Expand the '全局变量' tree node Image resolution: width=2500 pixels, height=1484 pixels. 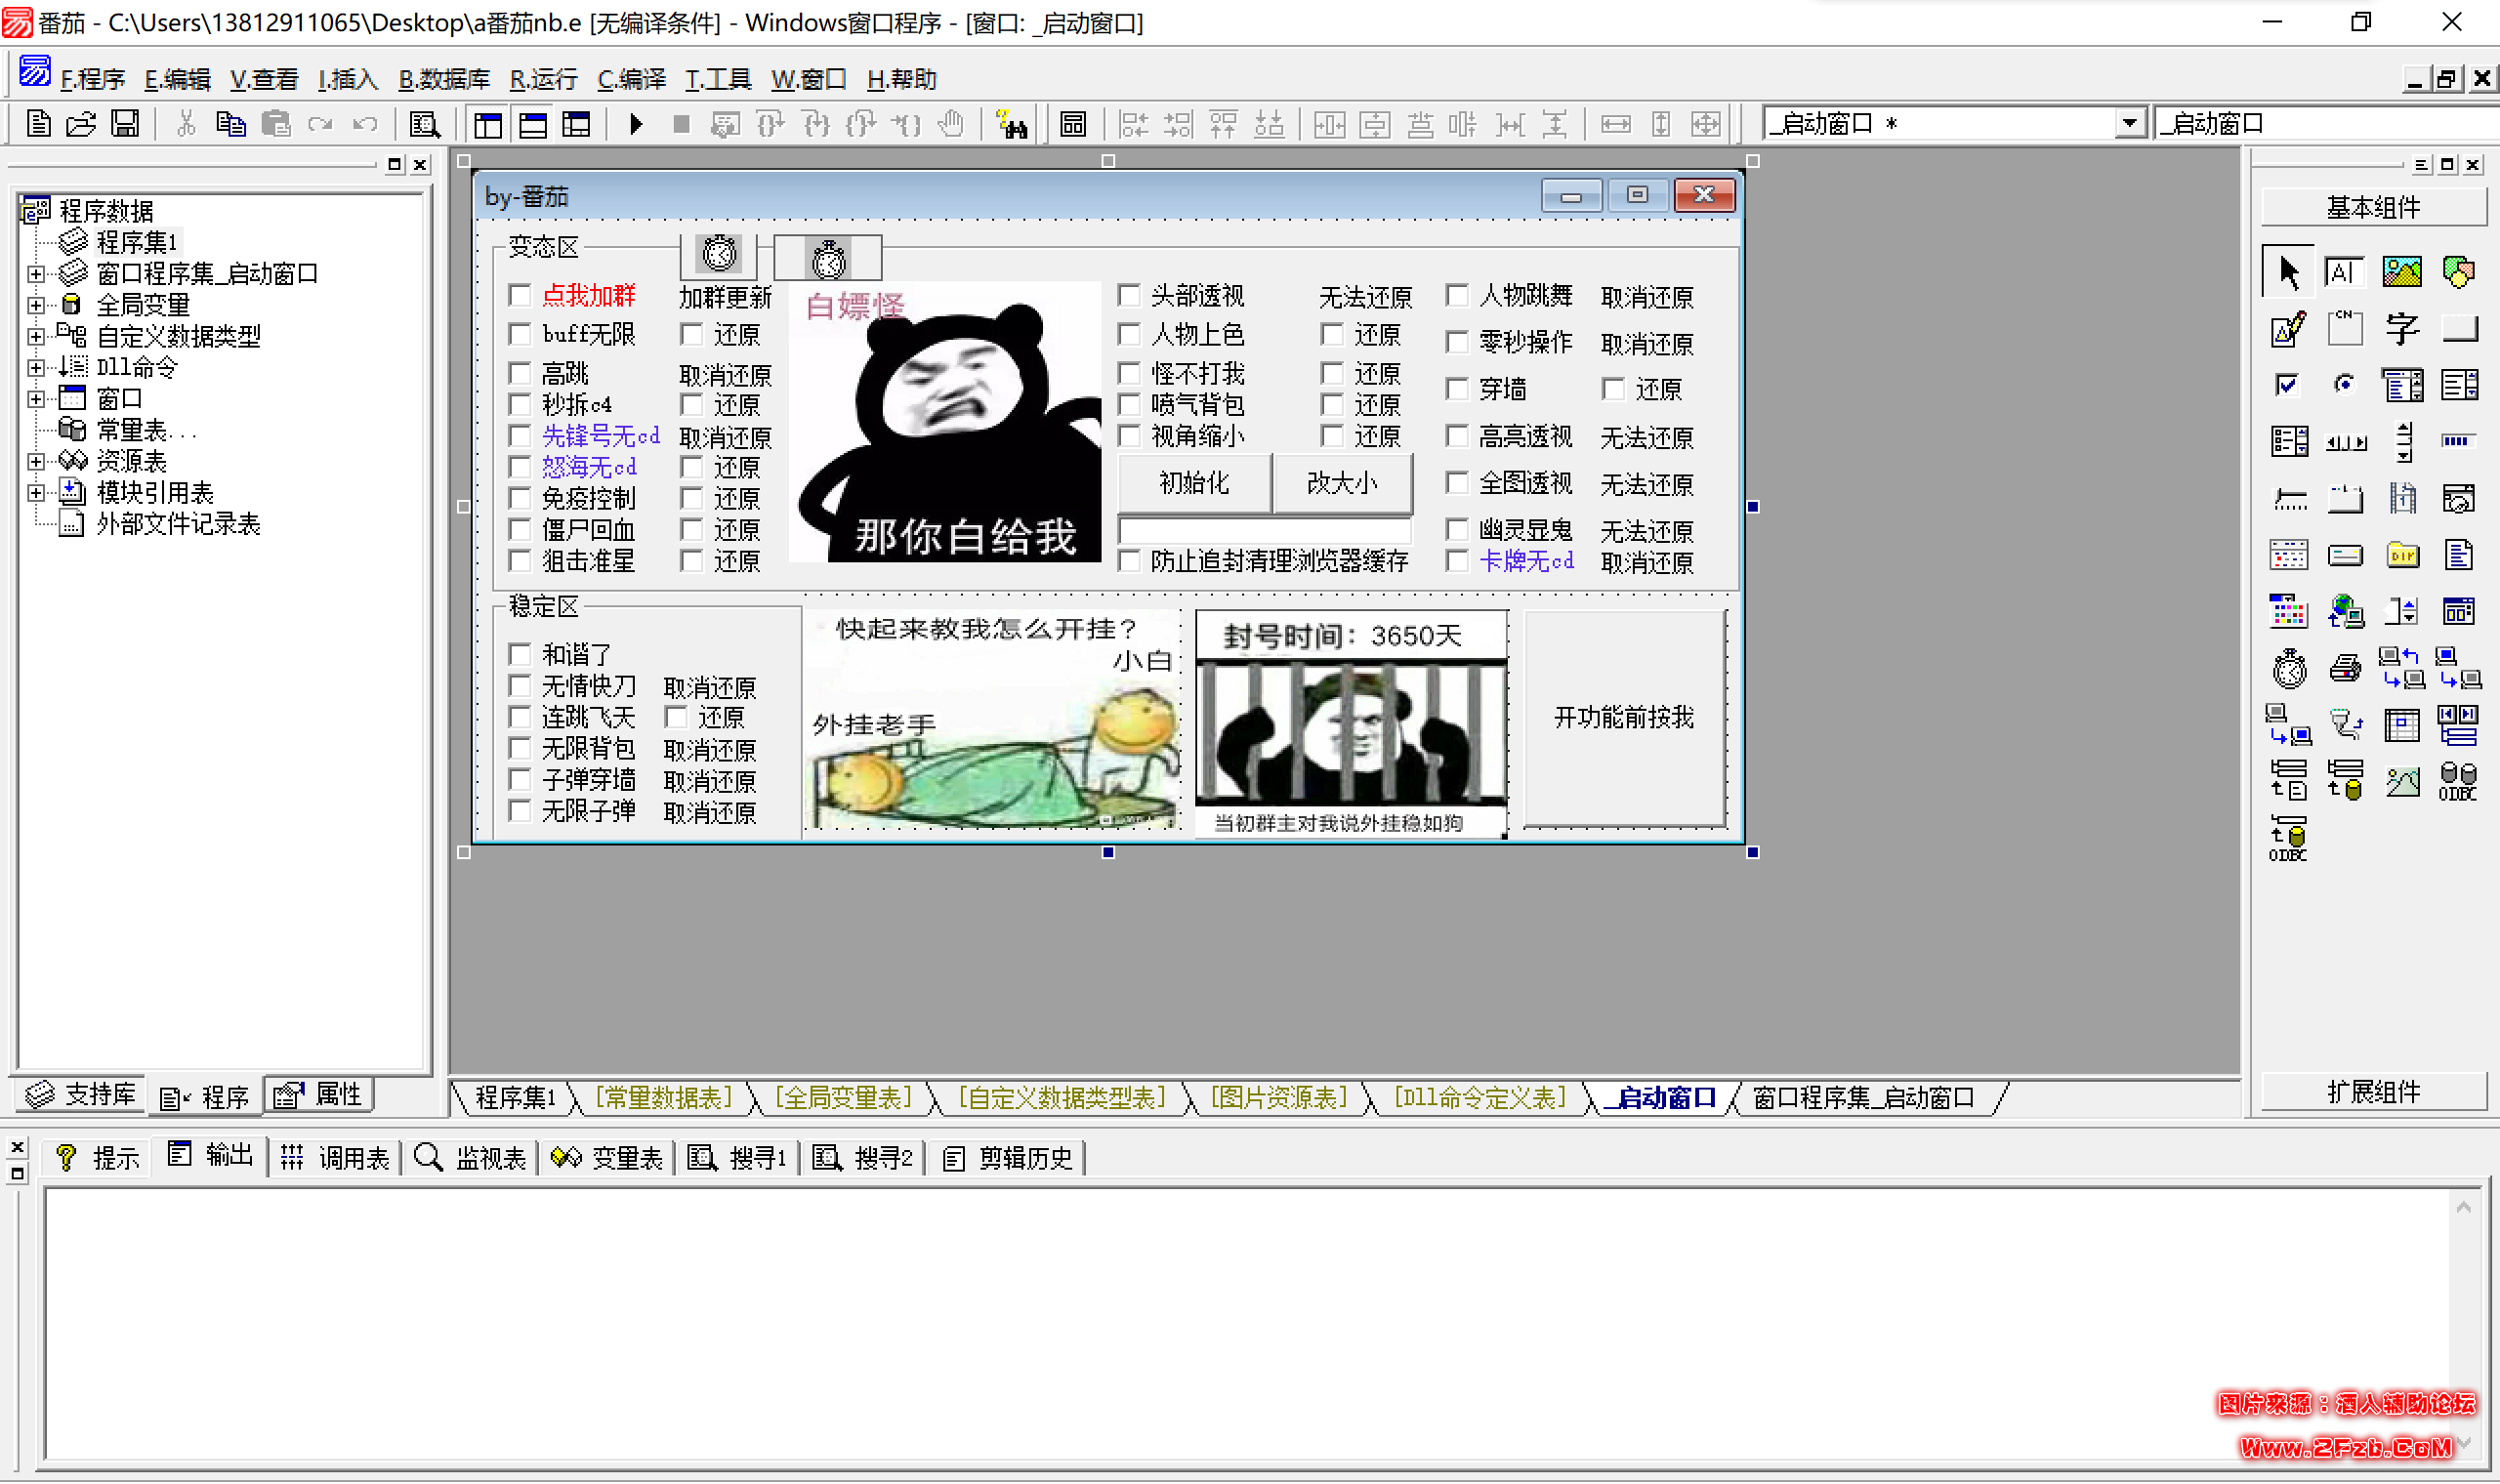point(36,304)
